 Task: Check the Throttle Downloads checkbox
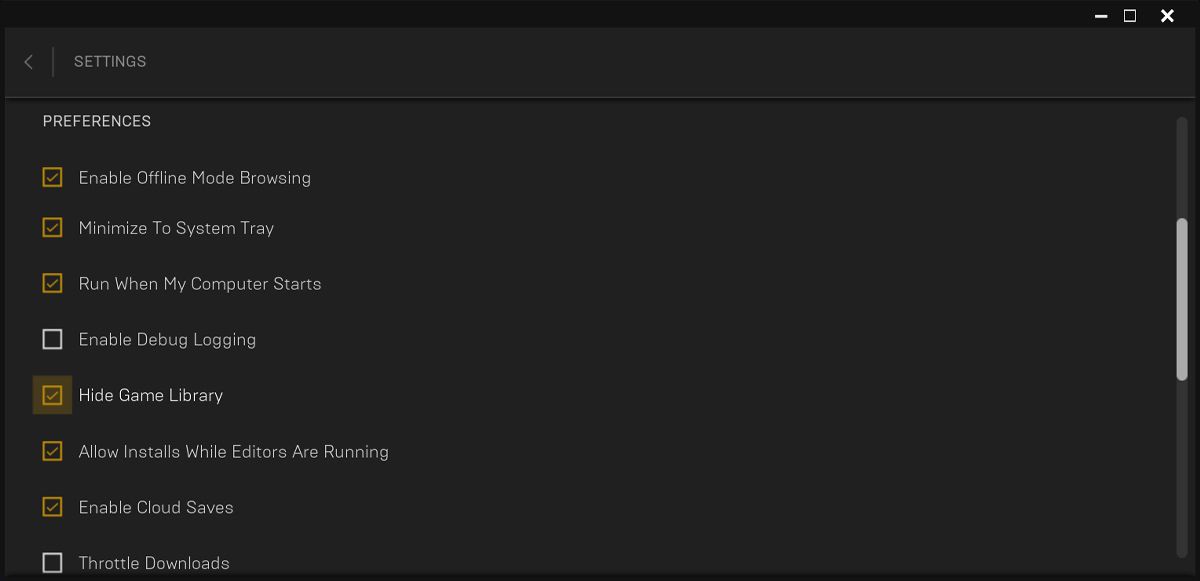pos(52,563)
